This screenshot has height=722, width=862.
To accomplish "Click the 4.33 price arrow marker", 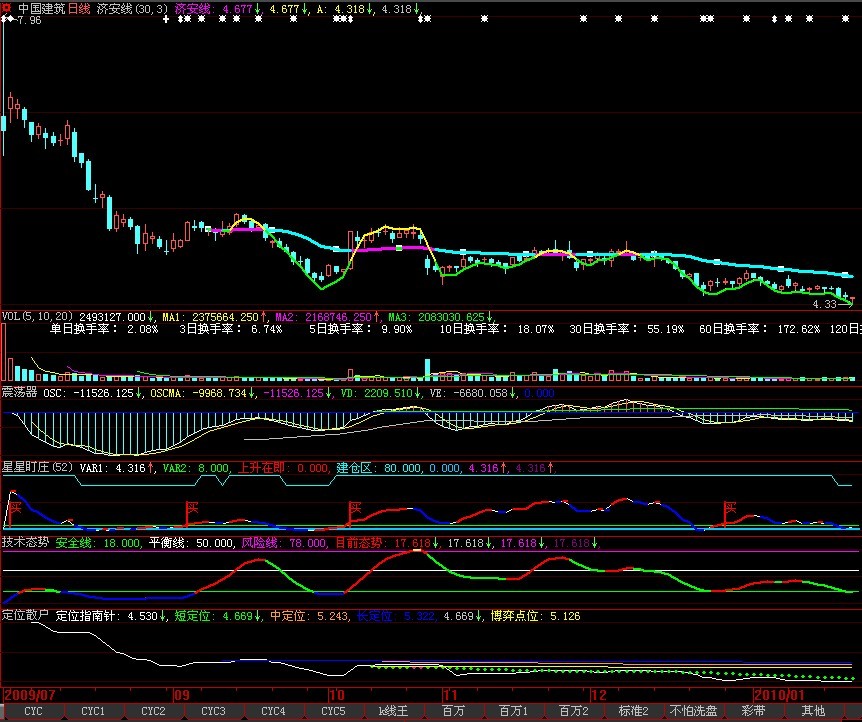I will [830, 304].
